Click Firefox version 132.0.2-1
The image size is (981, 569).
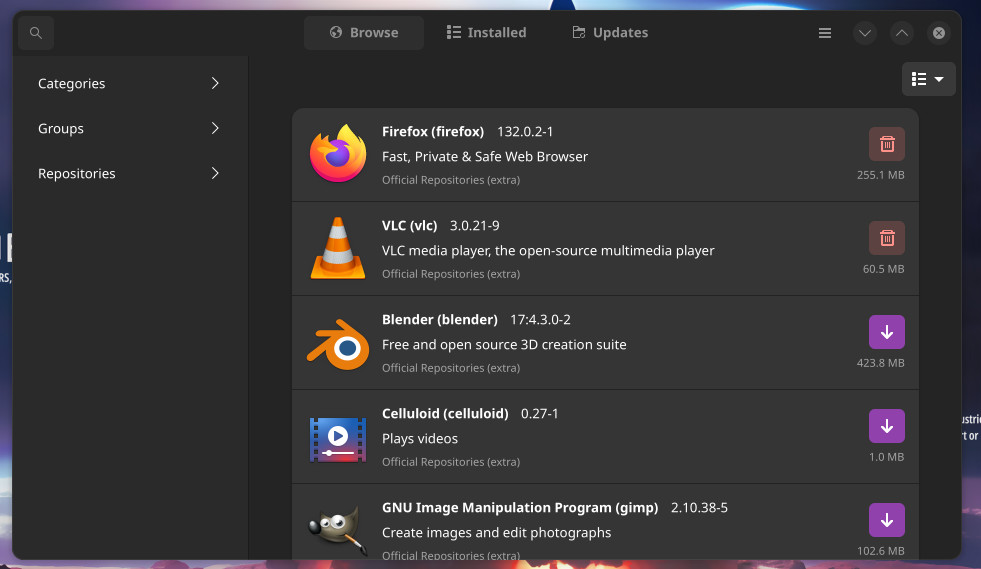525,131
